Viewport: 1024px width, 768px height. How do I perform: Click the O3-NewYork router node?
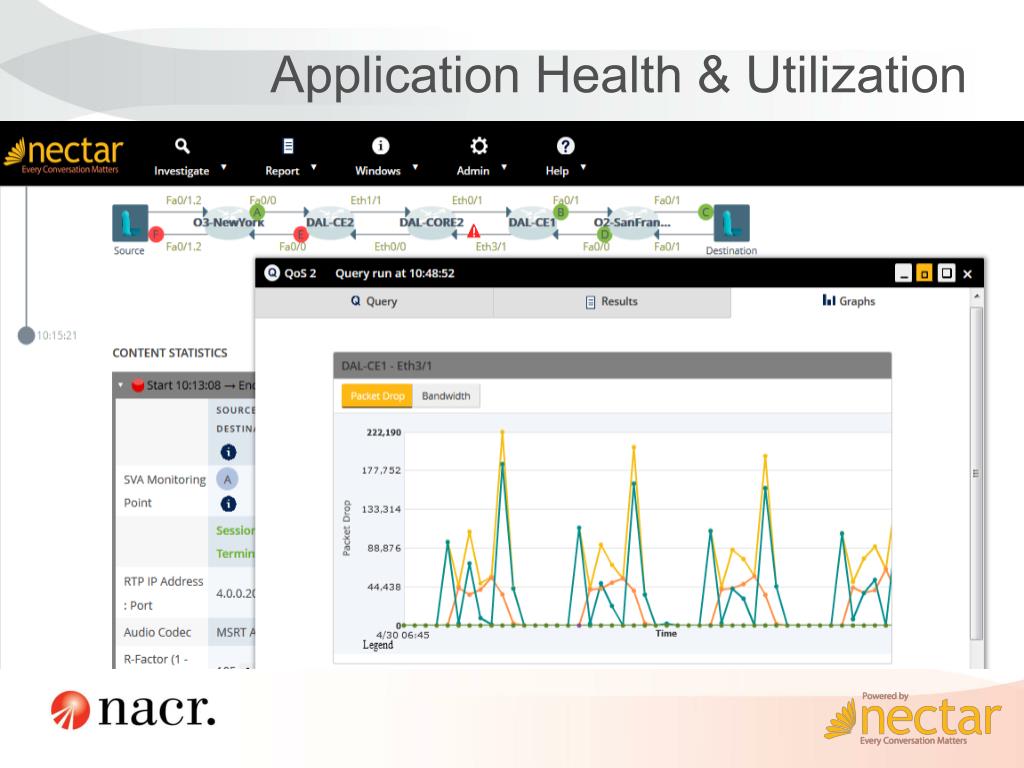point(229,222)
